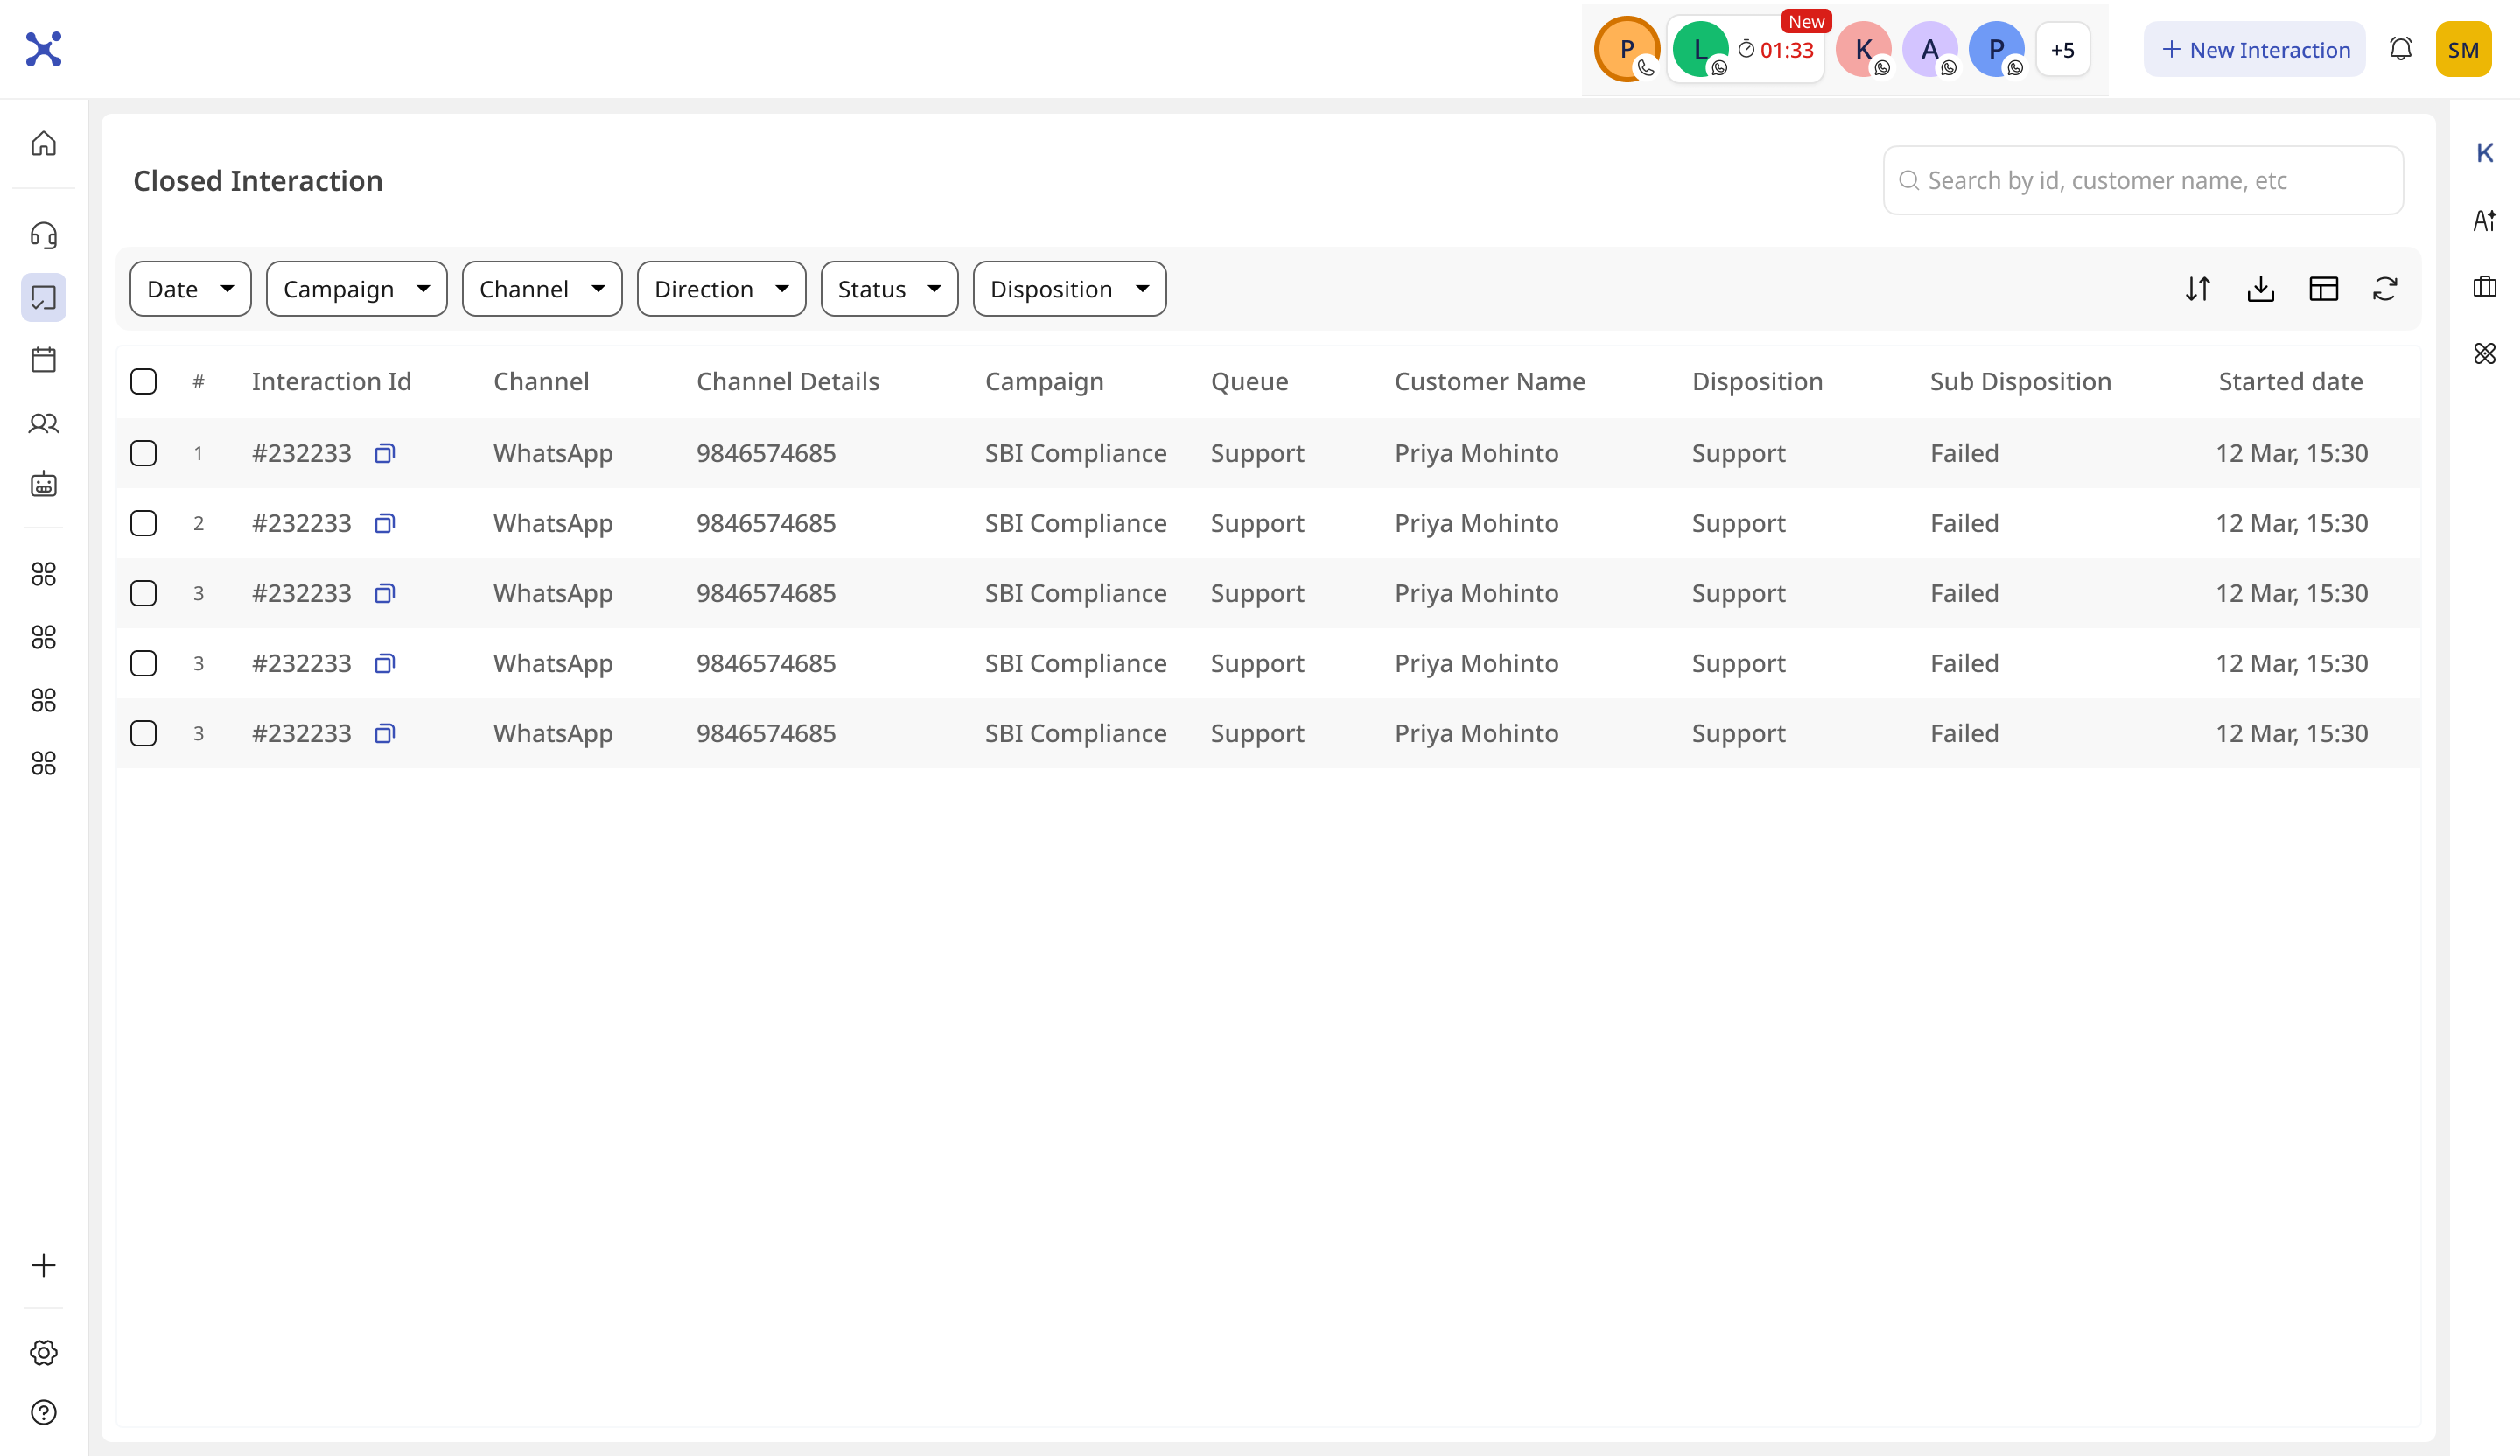2520x1456 pixels.
Task: Refresh the interaction table
Action: pos(2385,289)
